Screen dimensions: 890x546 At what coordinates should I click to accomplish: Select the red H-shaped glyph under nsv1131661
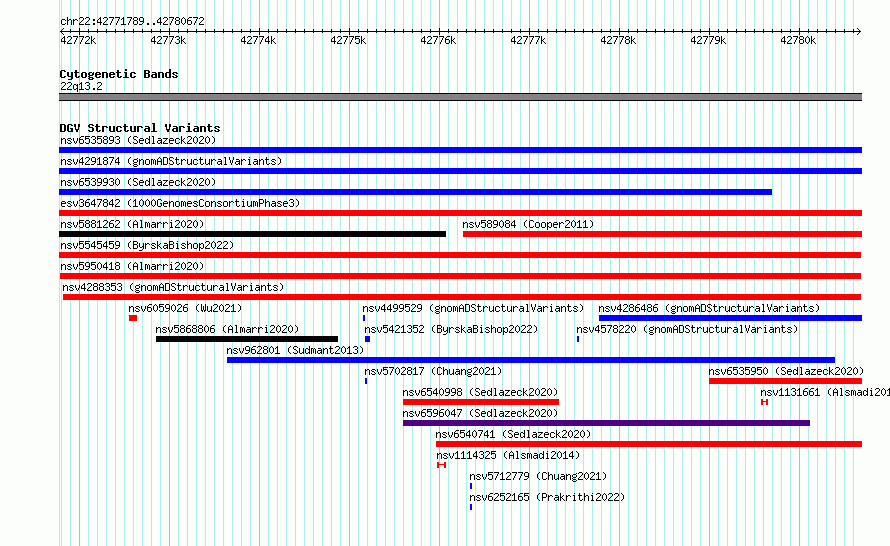pyautogui.click(x=765, y=402)
